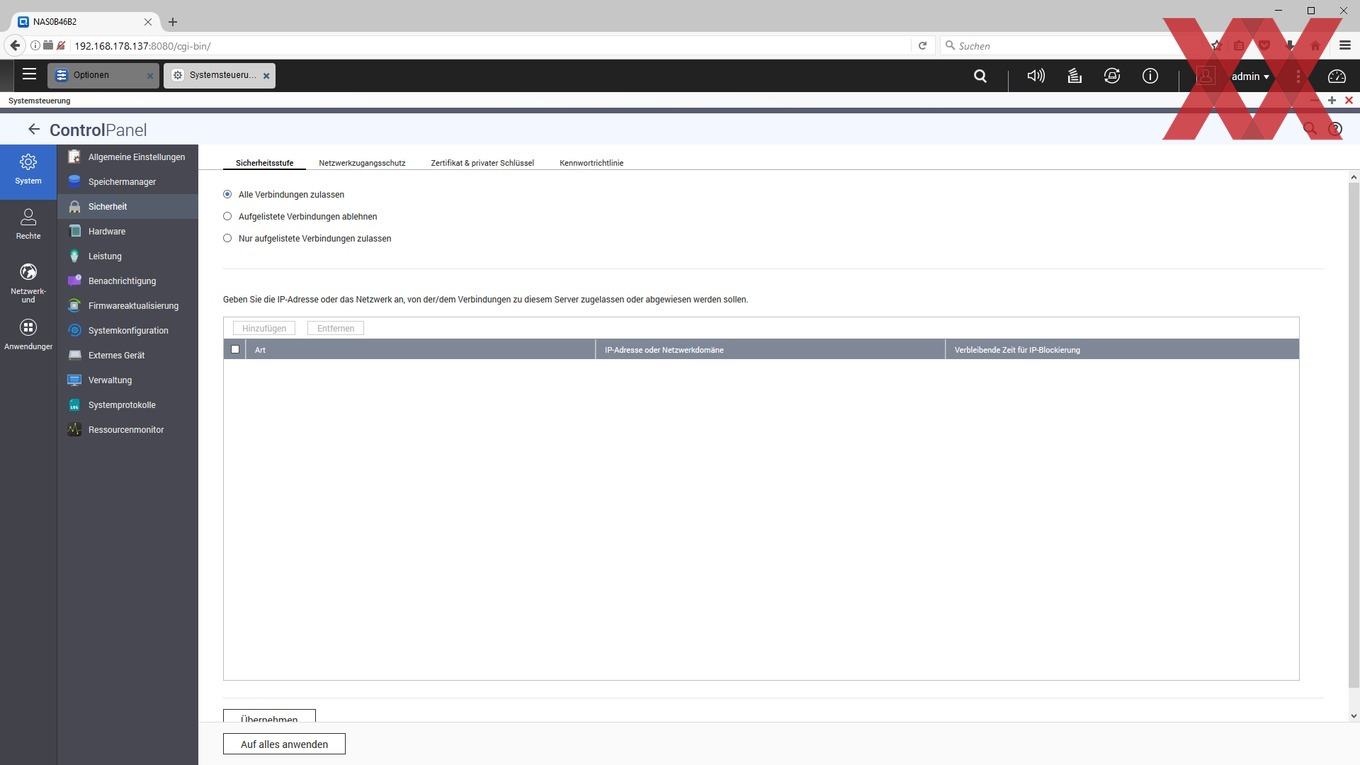1360x765 pixels.
Task: Open Hardware settings
Action: 128,231
